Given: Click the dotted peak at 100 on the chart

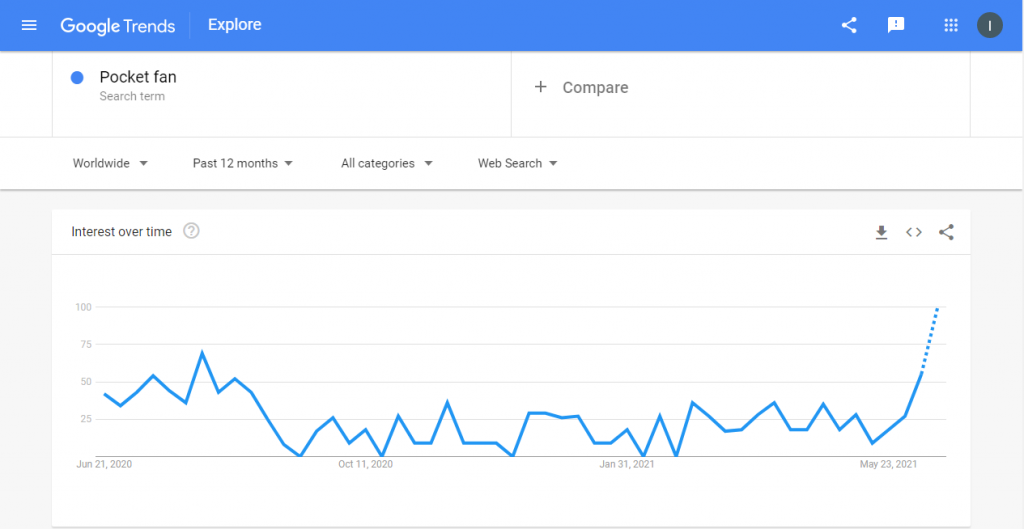Looking at the screenshot, I should coord(938,308).
